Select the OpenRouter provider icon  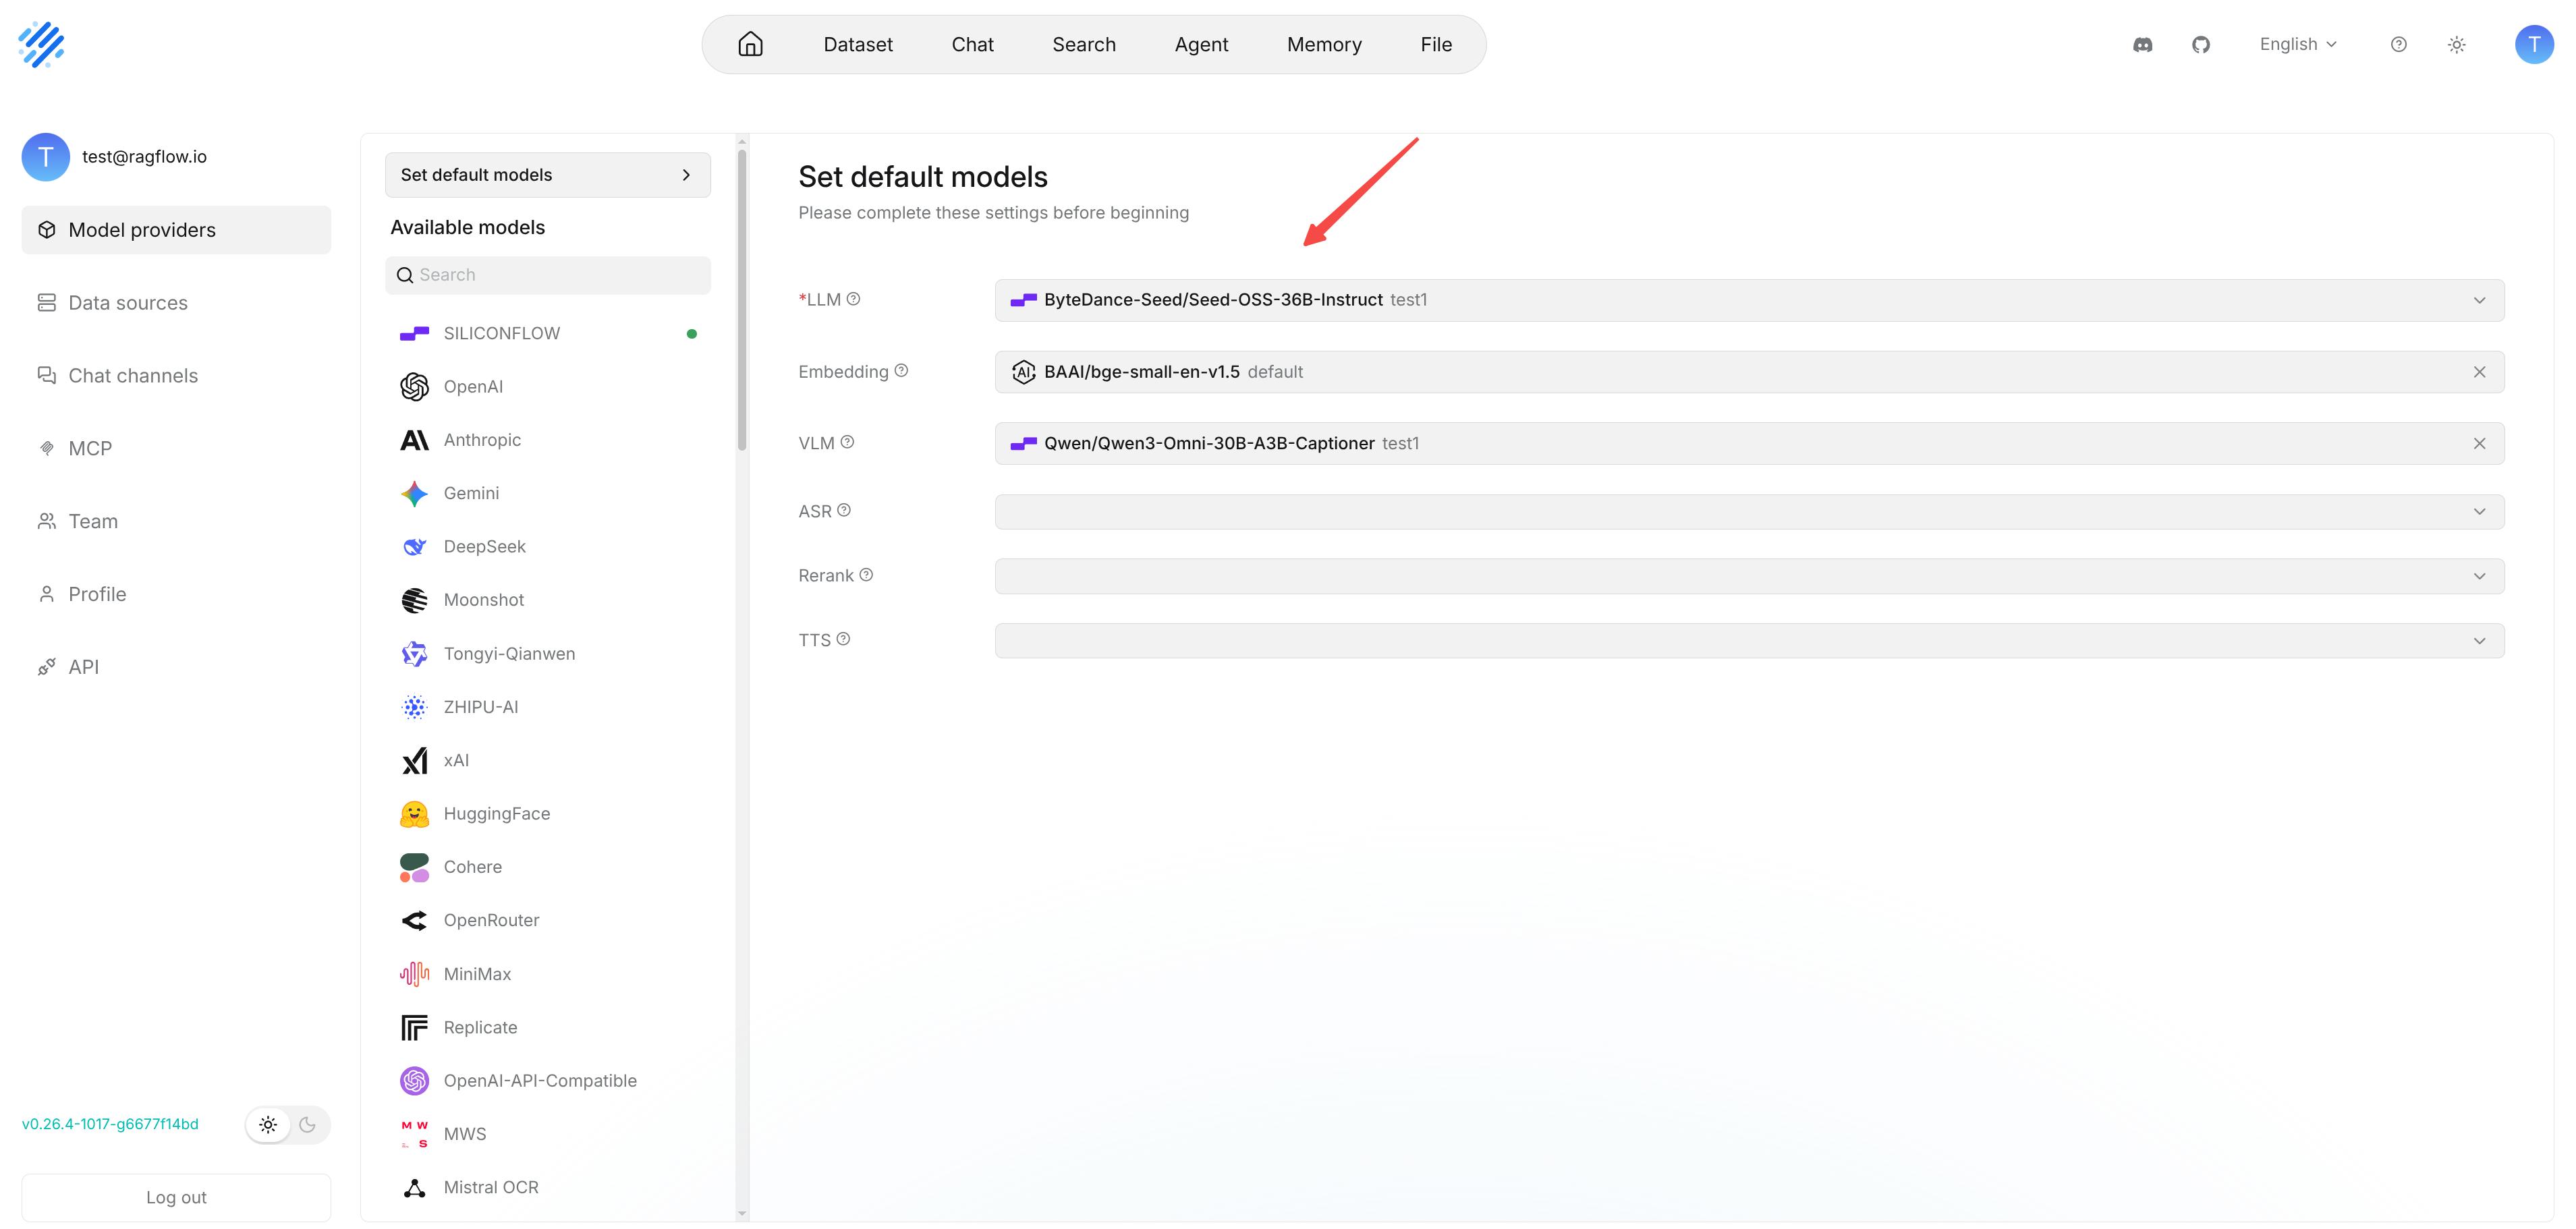[414, 921]
